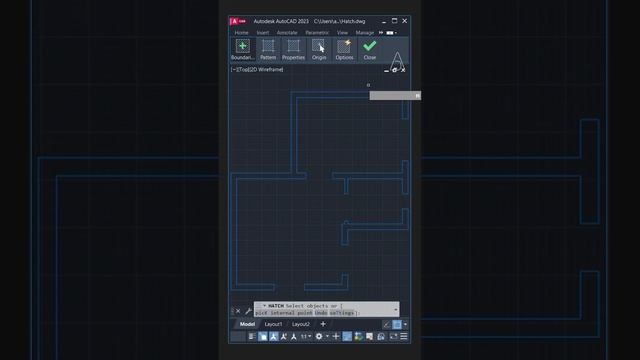Toggle the ribbon minimize state button
The image size is (640, 360).
pyautogui.click(x=390, y=33)
